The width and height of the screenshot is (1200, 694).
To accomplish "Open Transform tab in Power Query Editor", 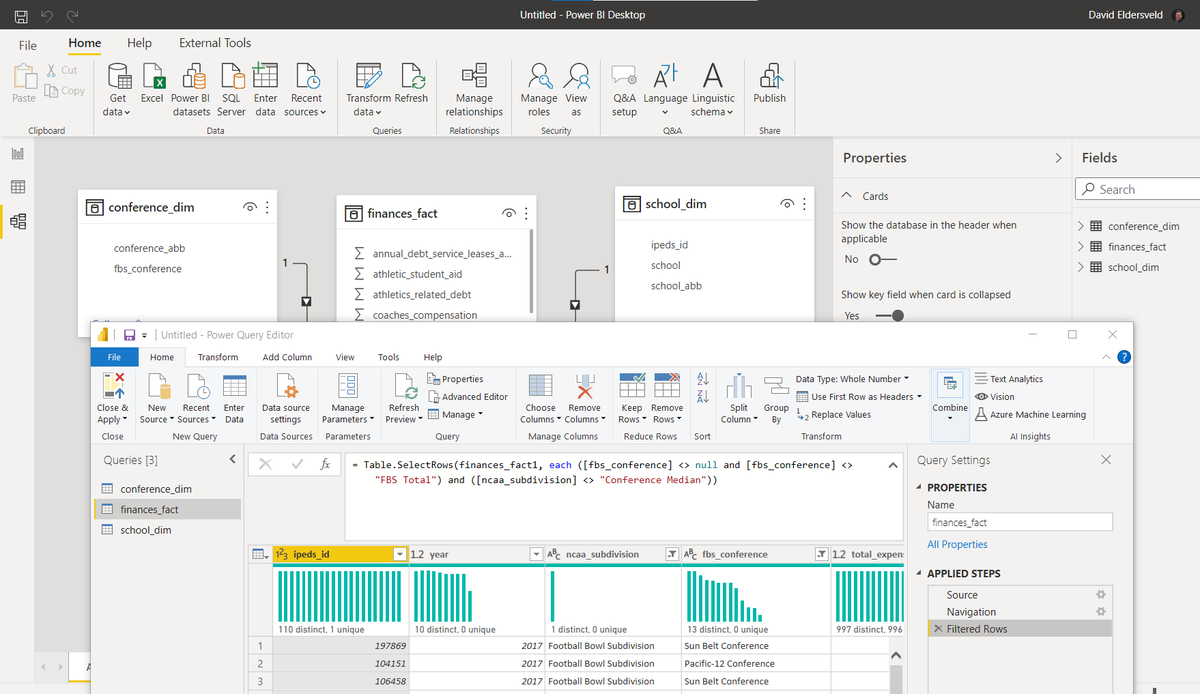I will tap(218, 357).
